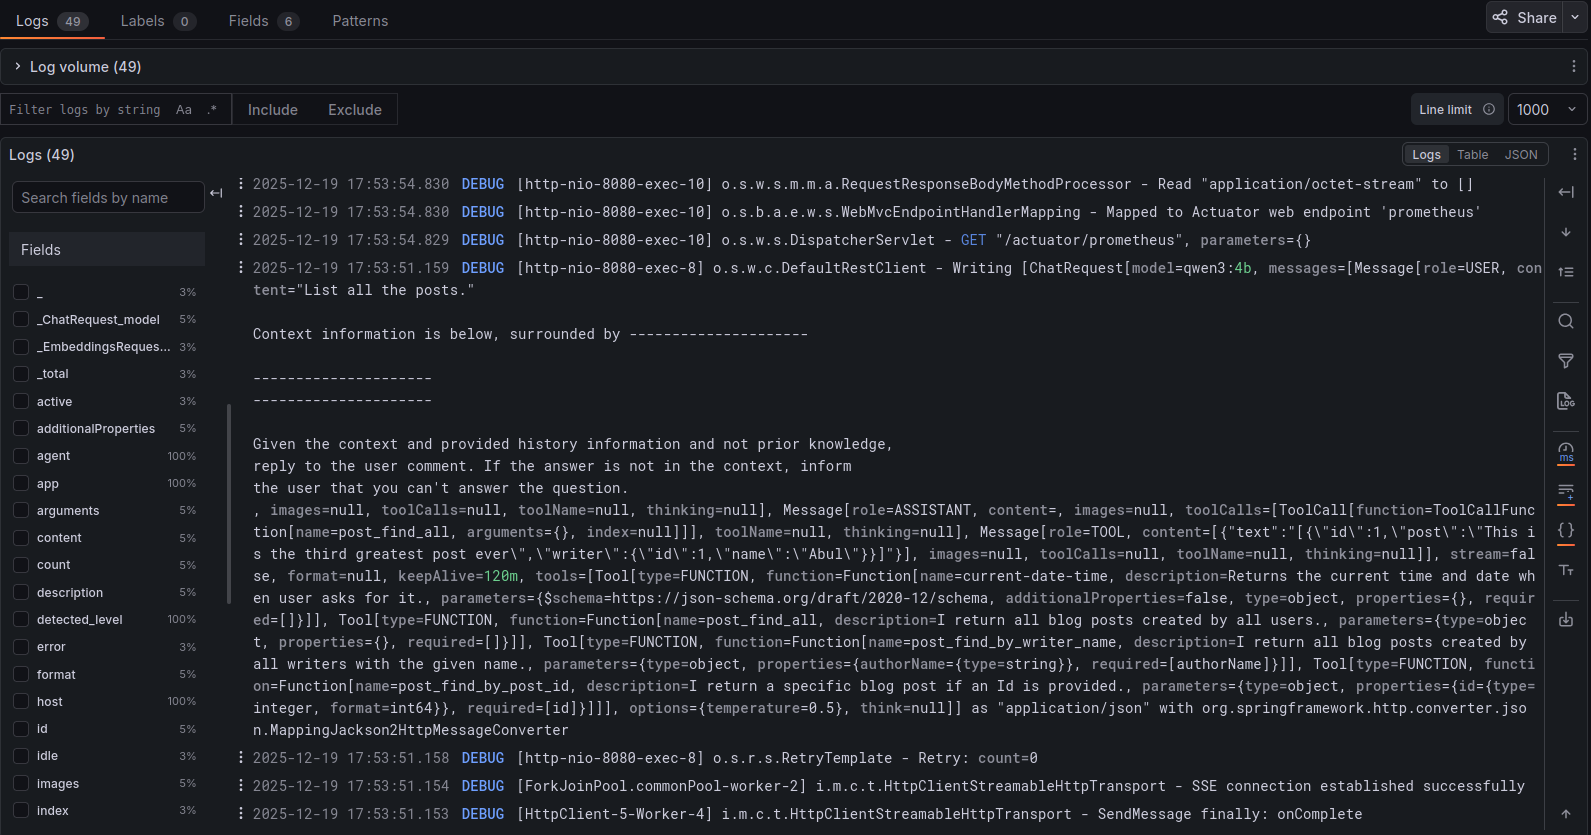Enable the detected_level field checkbox

(21, 620)
